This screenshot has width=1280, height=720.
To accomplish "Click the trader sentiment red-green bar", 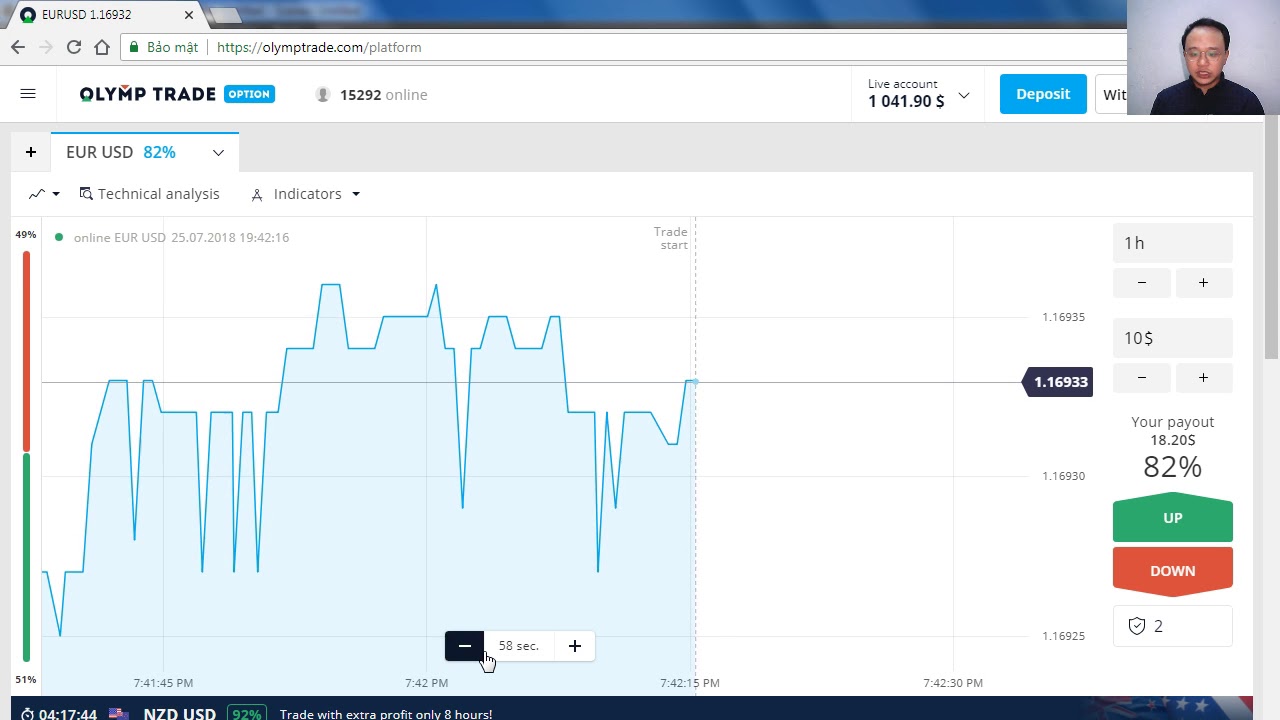I will point(26,456).
